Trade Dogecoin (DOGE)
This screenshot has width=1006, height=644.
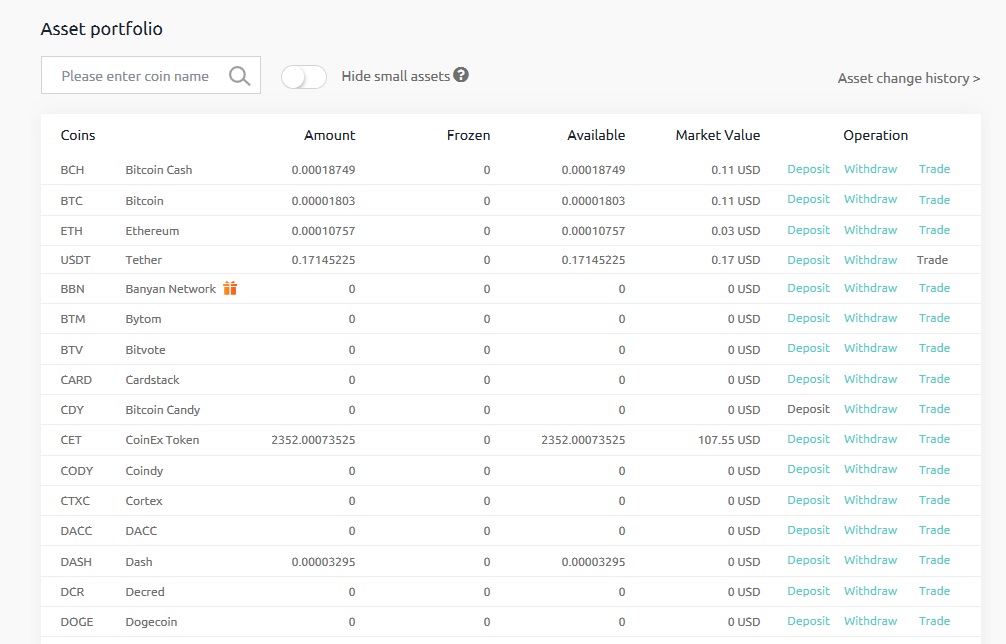934,621
